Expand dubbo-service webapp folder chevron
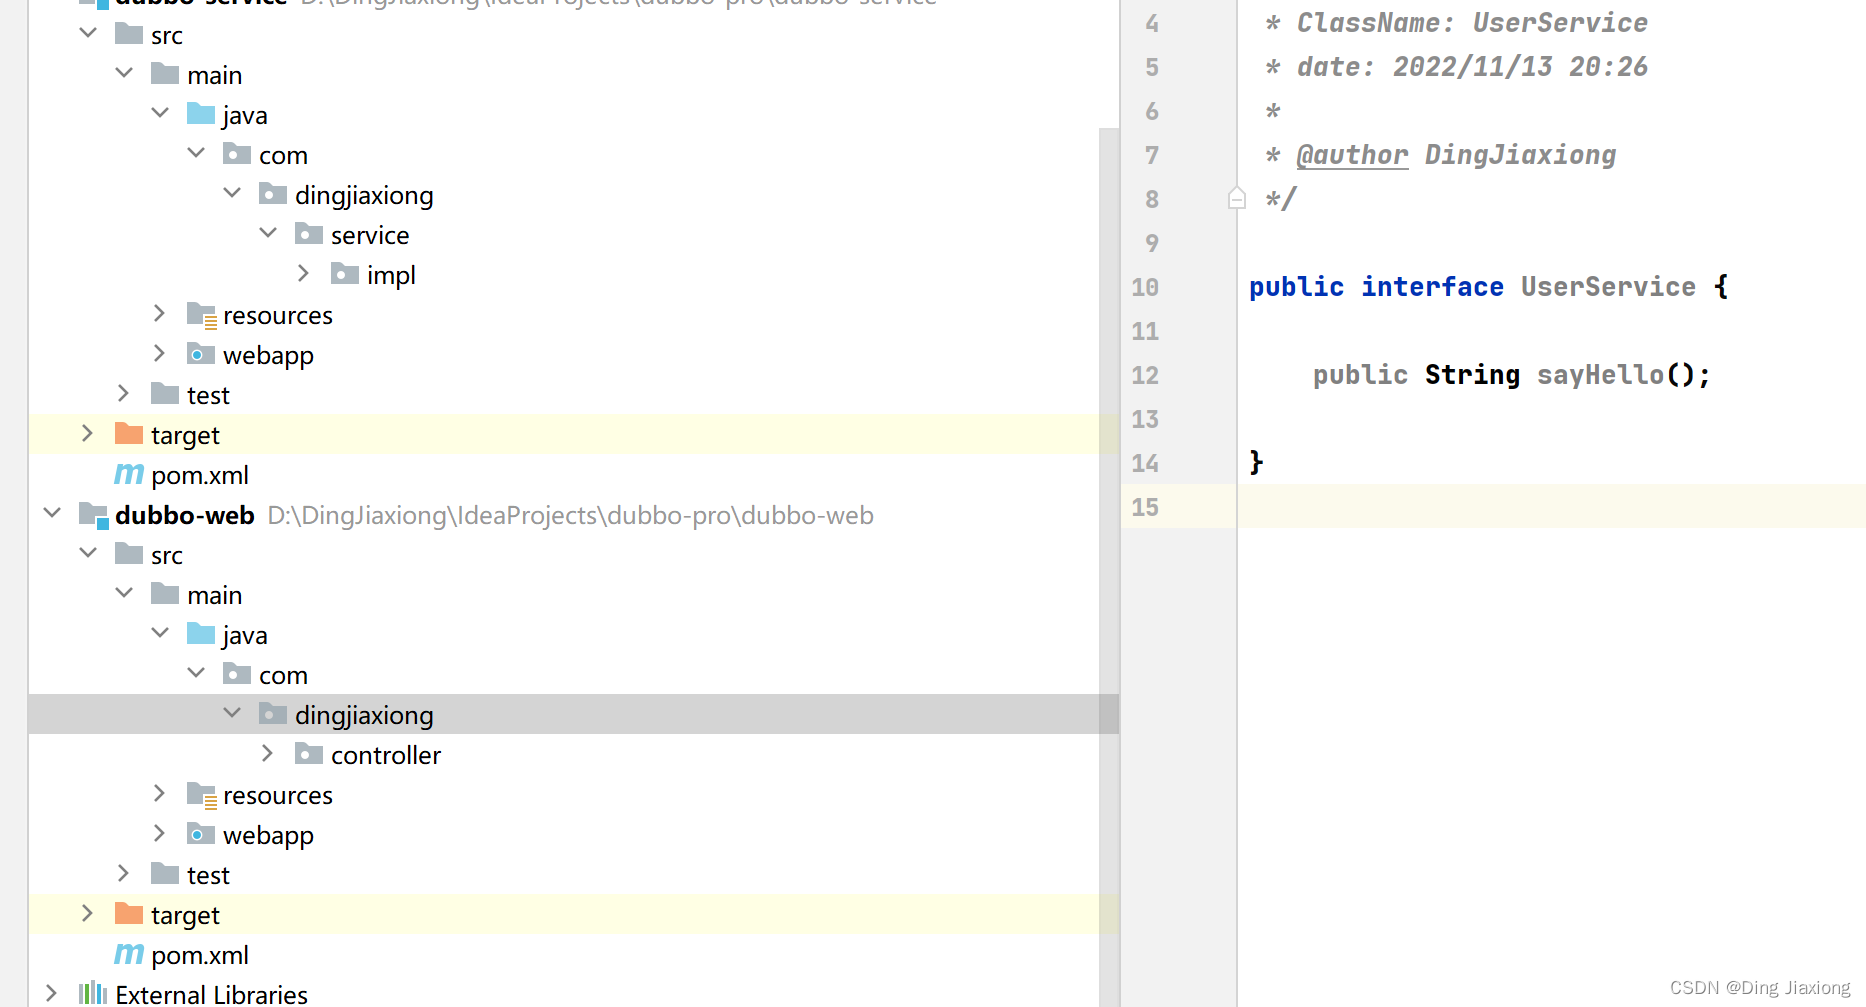This screenshot has height=1007, width=1866. (x=159, y=353)
